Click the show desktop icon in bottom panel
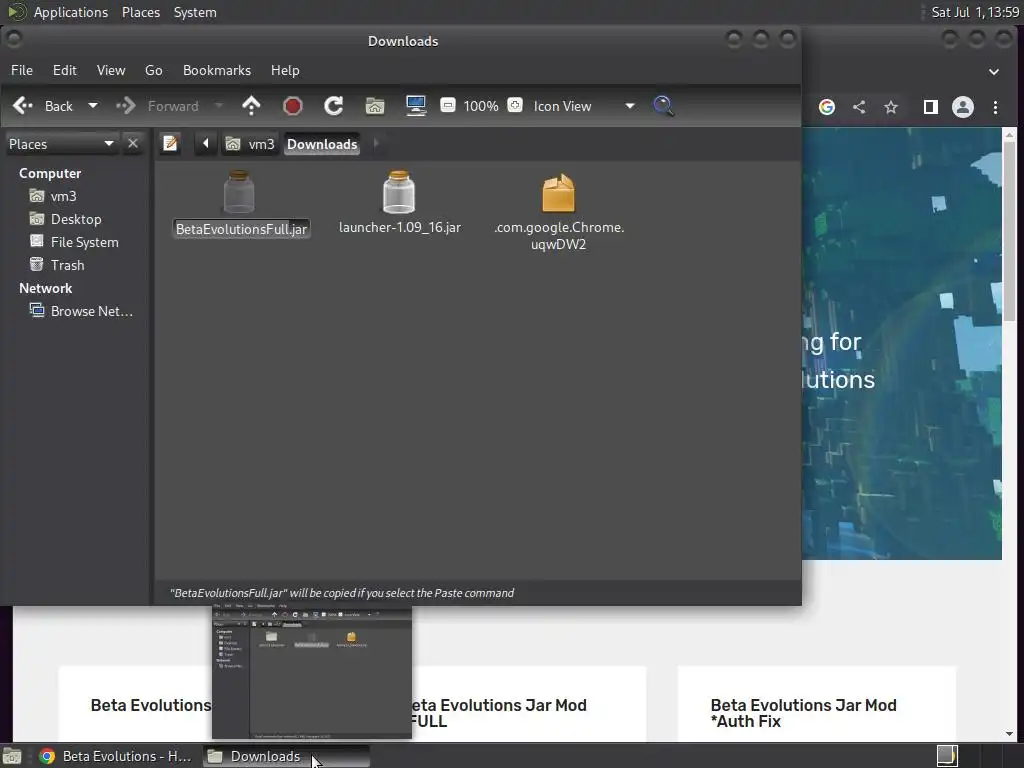 tap(12, 756)
